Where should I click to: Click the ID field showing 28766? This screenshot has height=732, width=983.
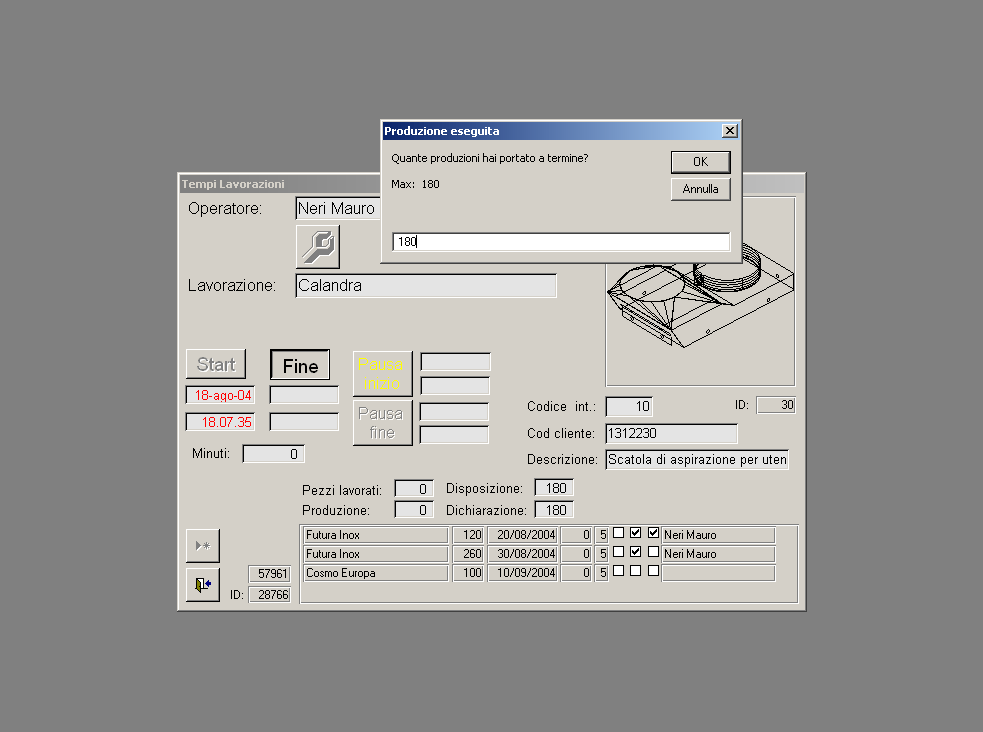click(x=270, y=595)
